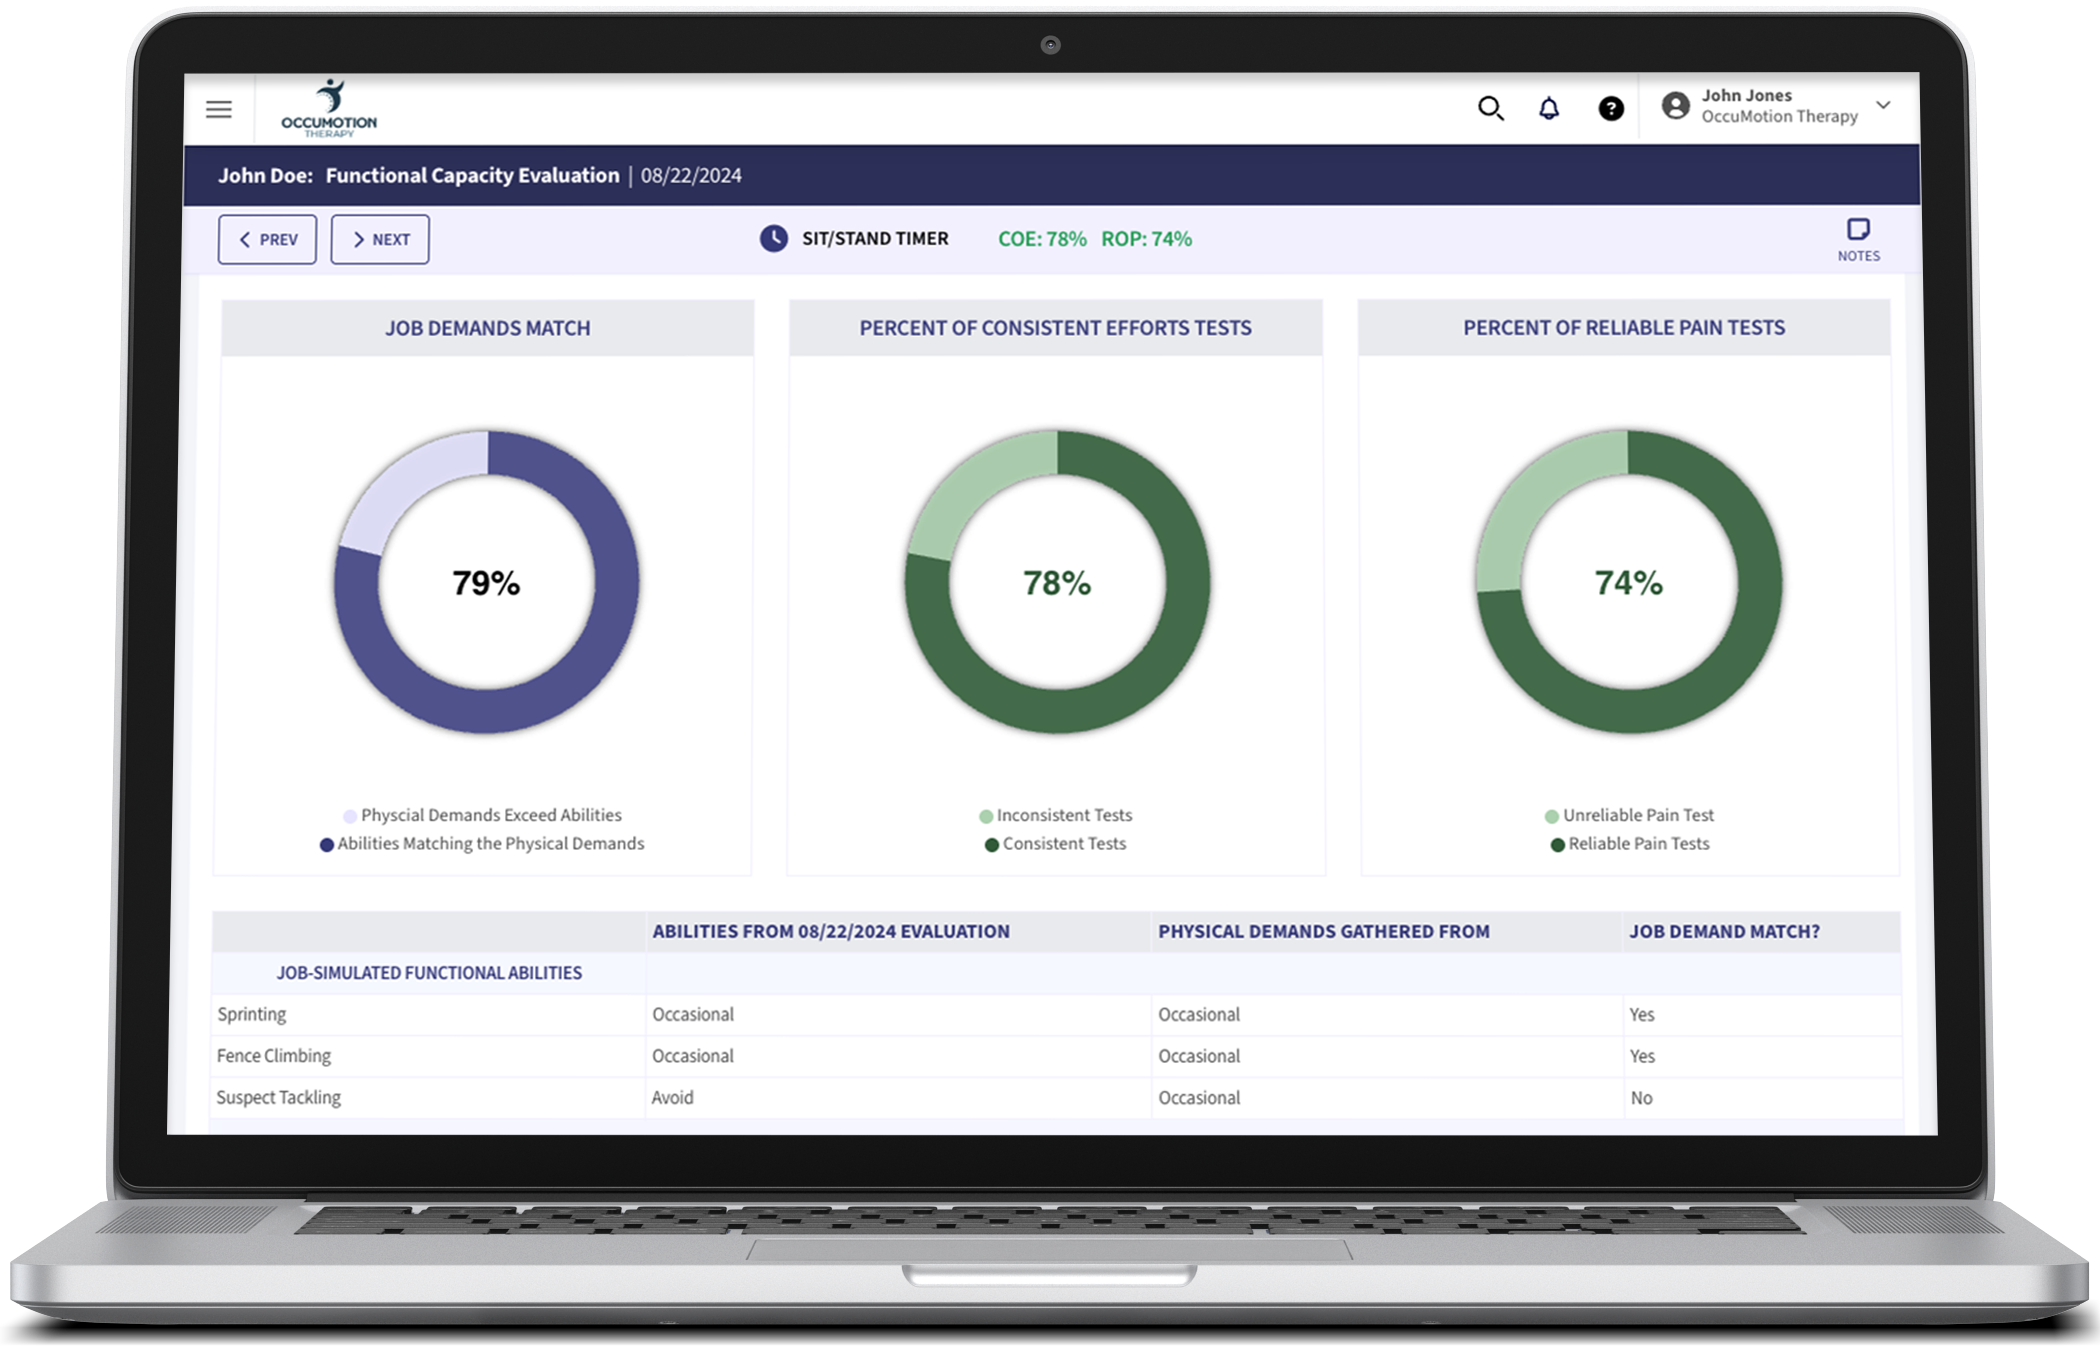Open the search tool

(1491, 109)
